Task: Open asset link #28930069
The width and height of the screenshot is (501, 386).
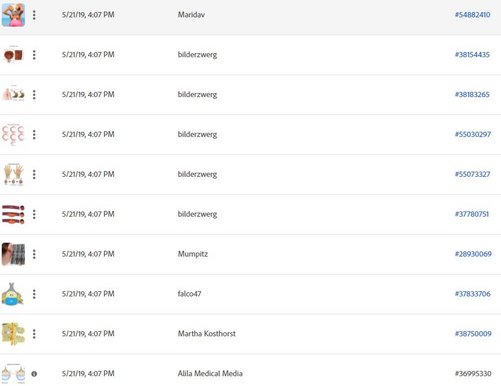Action: click(473, 254)
